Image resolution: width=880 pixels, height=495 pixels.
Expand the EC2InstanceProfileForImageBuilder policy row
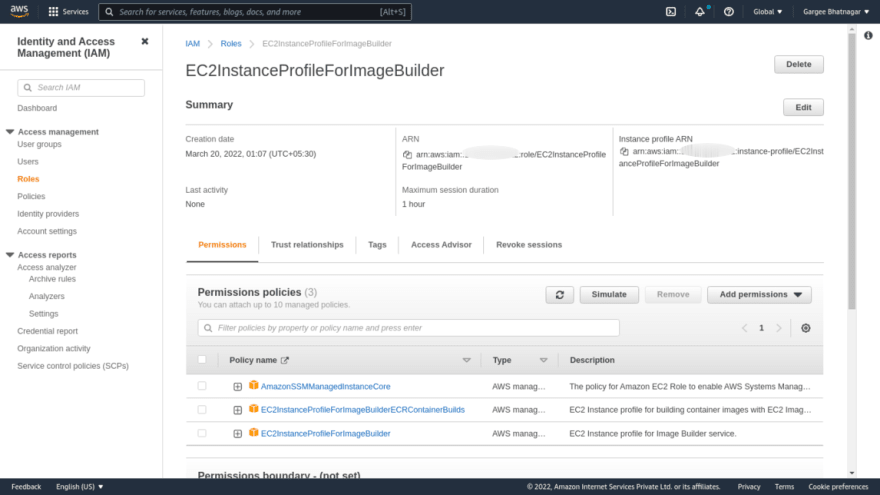coord(237,434)
